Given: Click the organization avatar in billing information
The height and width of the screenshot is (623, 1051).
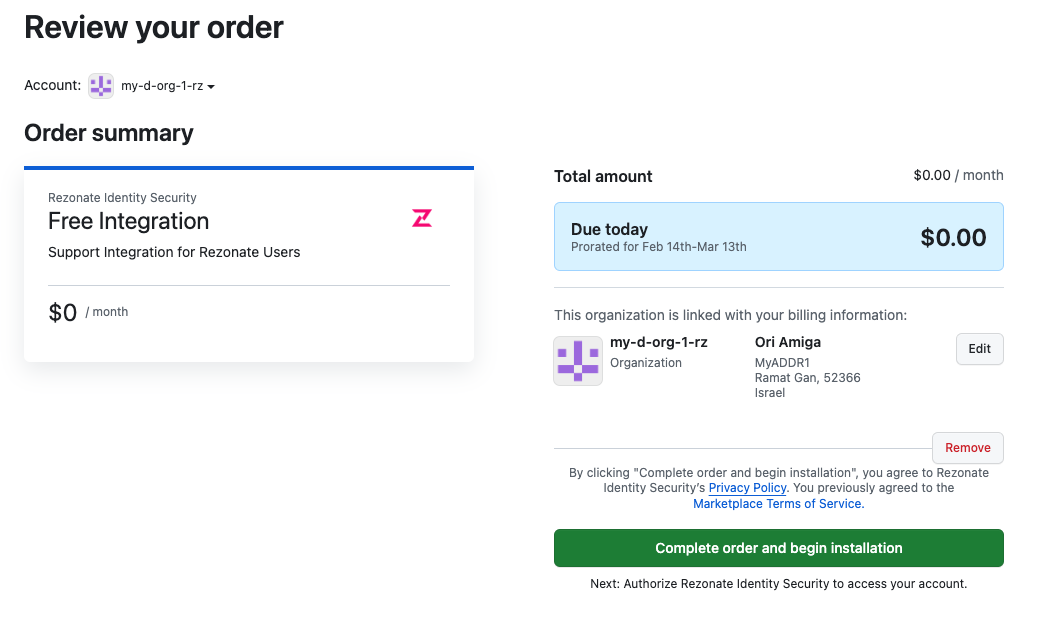Looking at the screenshot, I should tap(578, 361).
